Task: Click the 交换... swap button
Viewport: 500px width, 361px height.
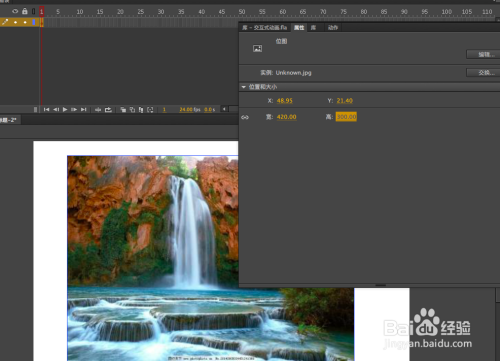Action: (x=483, y=73)
